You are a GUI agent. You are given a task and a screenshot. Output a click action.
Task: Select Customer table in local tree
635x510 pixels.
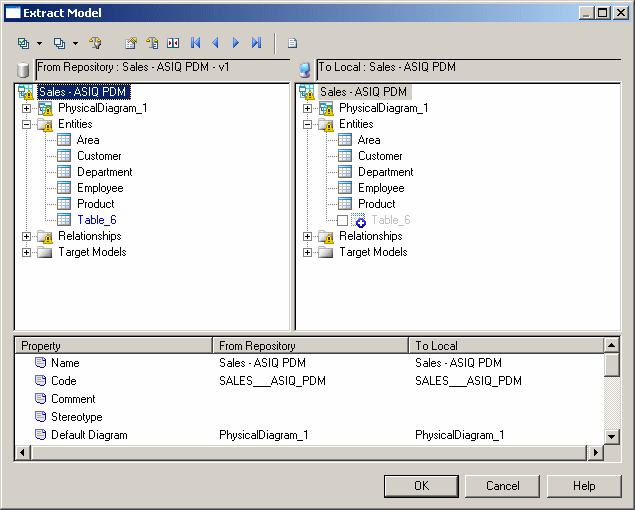pyautogui.click(x=380, y=156)
